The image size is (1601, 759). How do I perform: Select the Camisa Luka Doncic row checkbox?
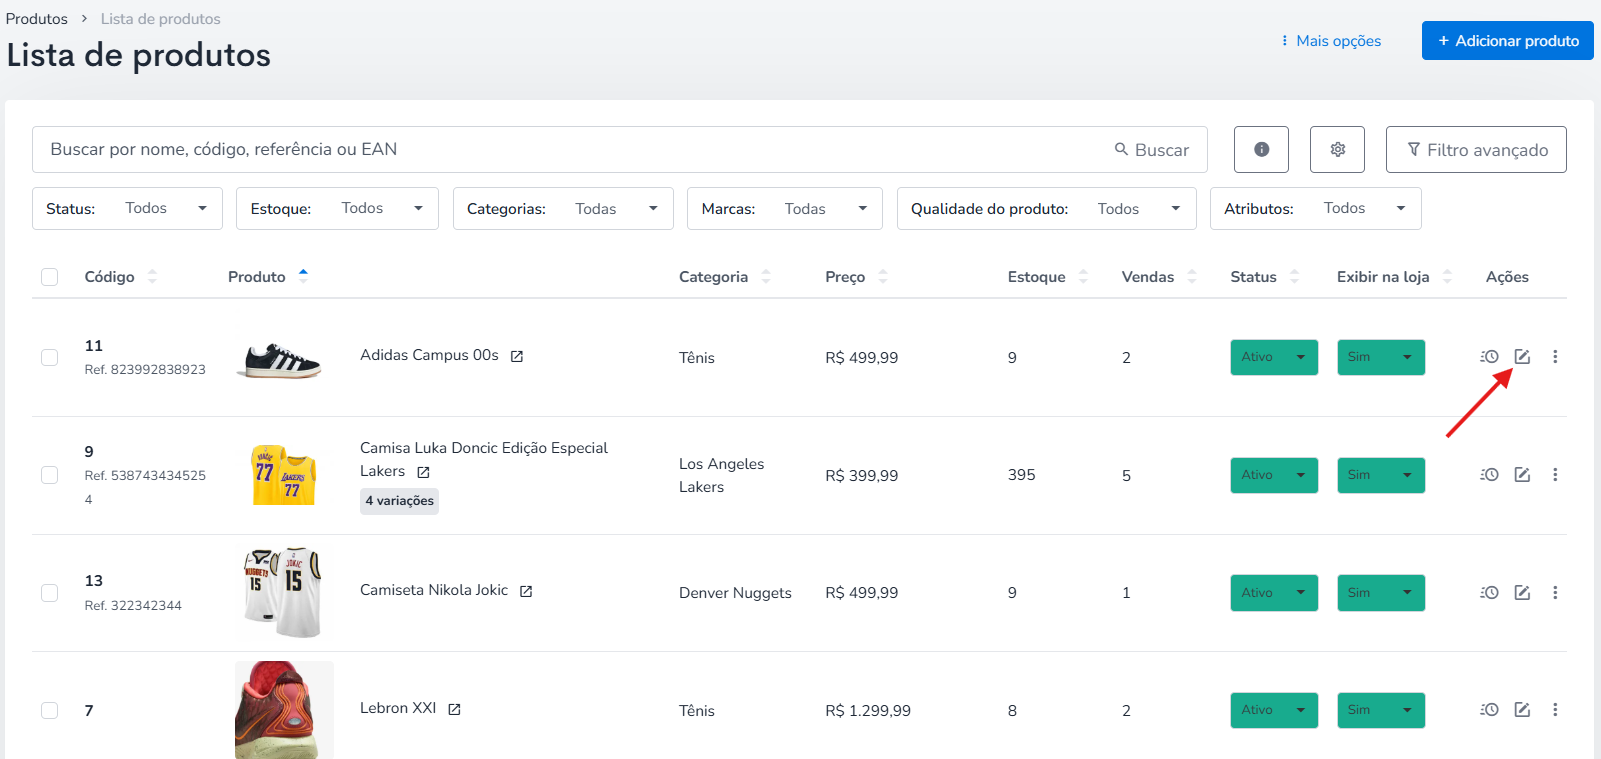(x=49, y=475)
